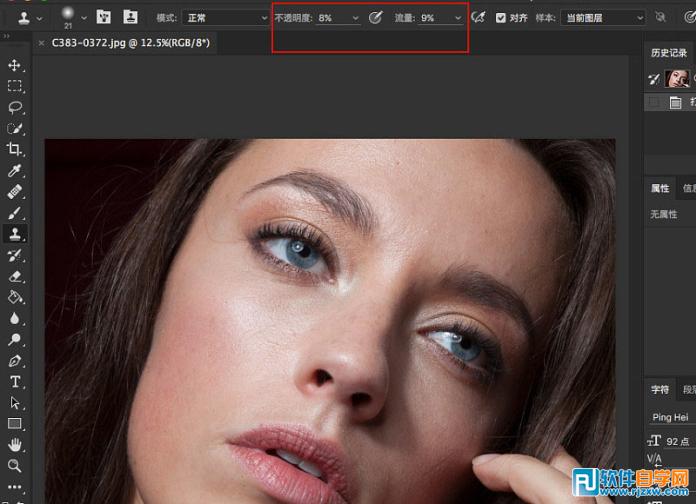This screenshot has height=504, width=696.
Task: Expand the 不透明度 opacity dropdown arrow
Action: pyautogui.click(x=355, y=18)
